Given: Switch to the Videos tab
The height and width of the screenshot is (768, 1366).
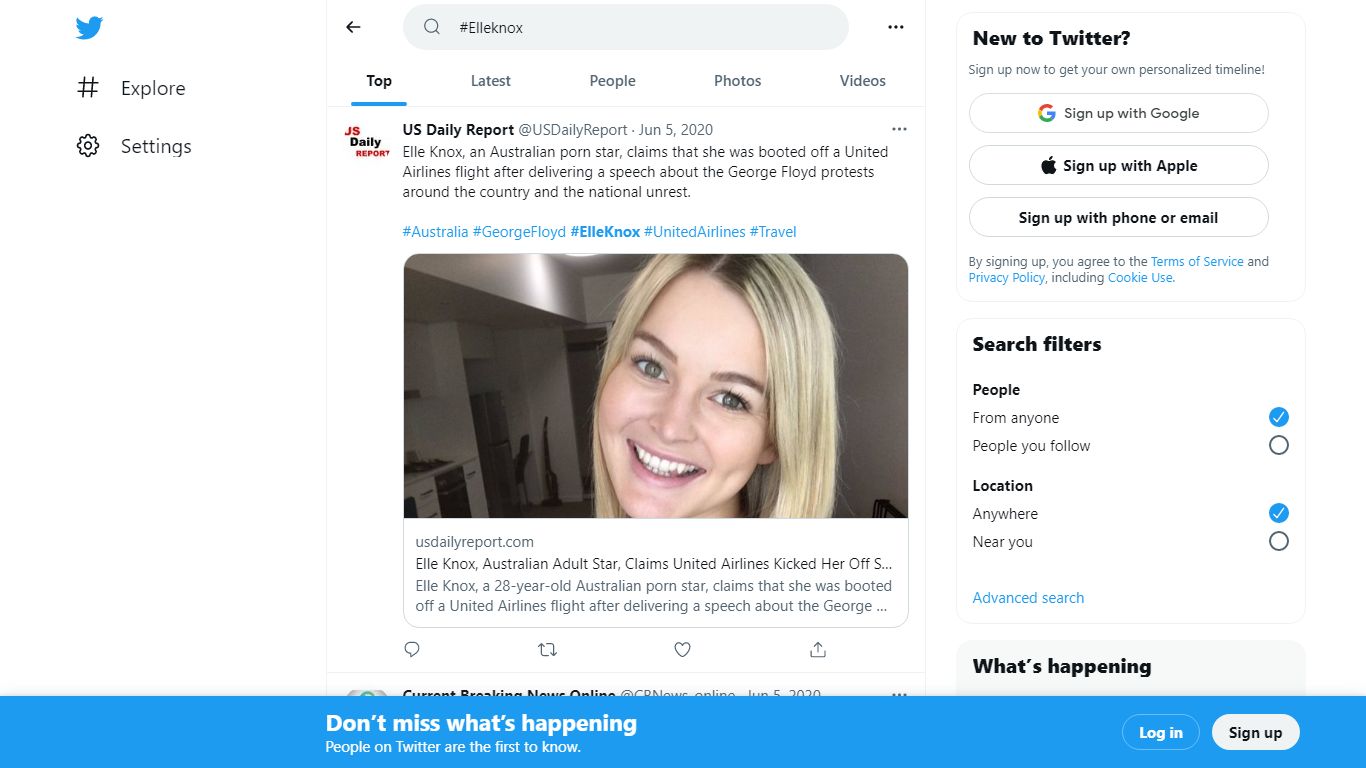Looking at the screenshot, I should click(x=863, y=81).
